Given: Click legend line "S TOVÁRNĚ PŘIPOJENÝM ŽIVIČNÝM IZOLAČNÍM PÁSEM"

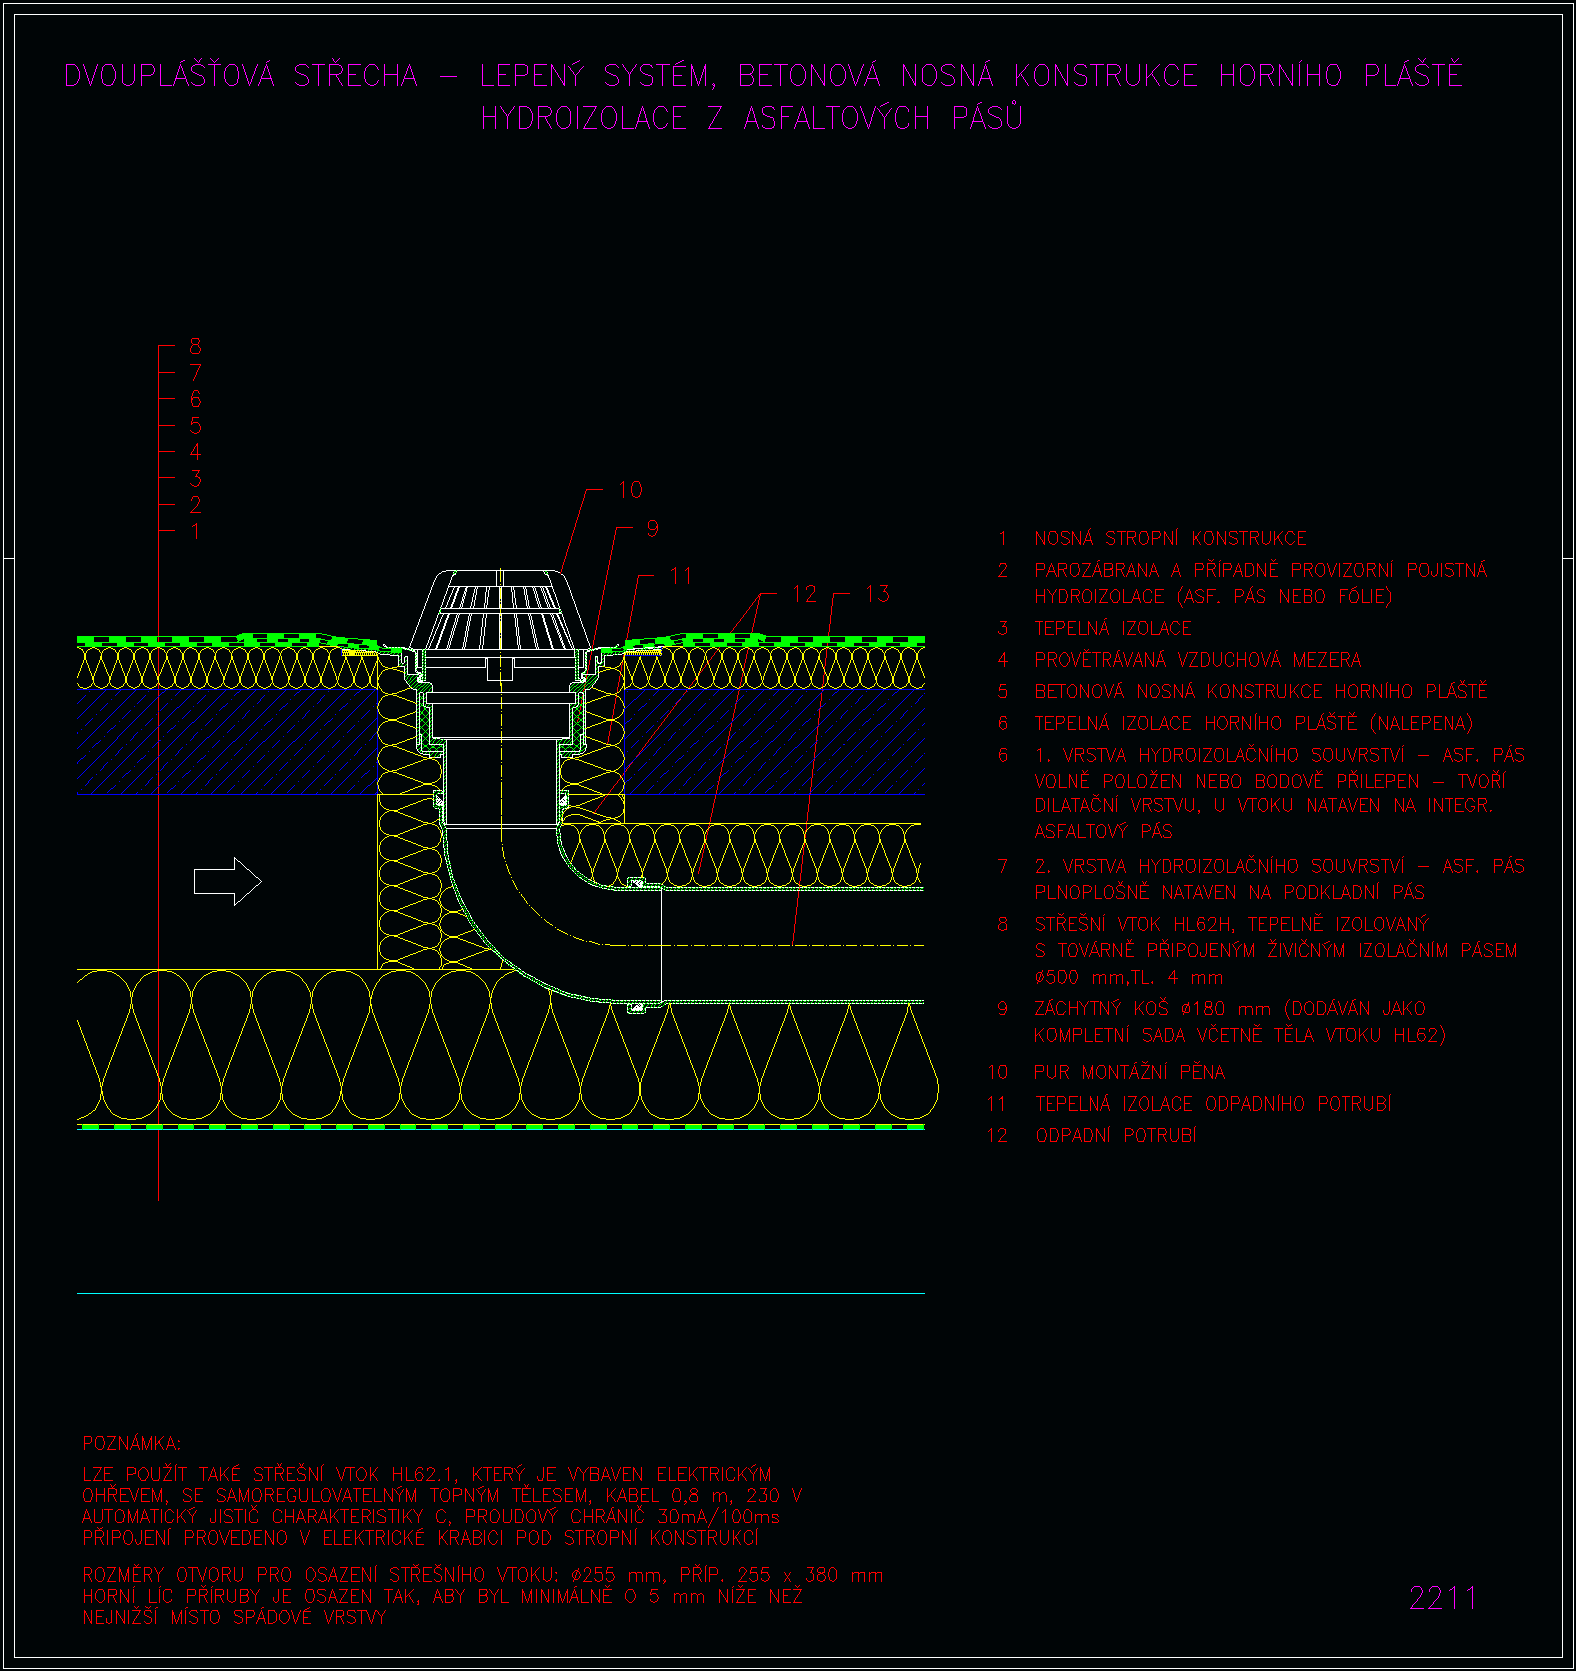Looking at the screenshot, I should [x=1276, y=950].
